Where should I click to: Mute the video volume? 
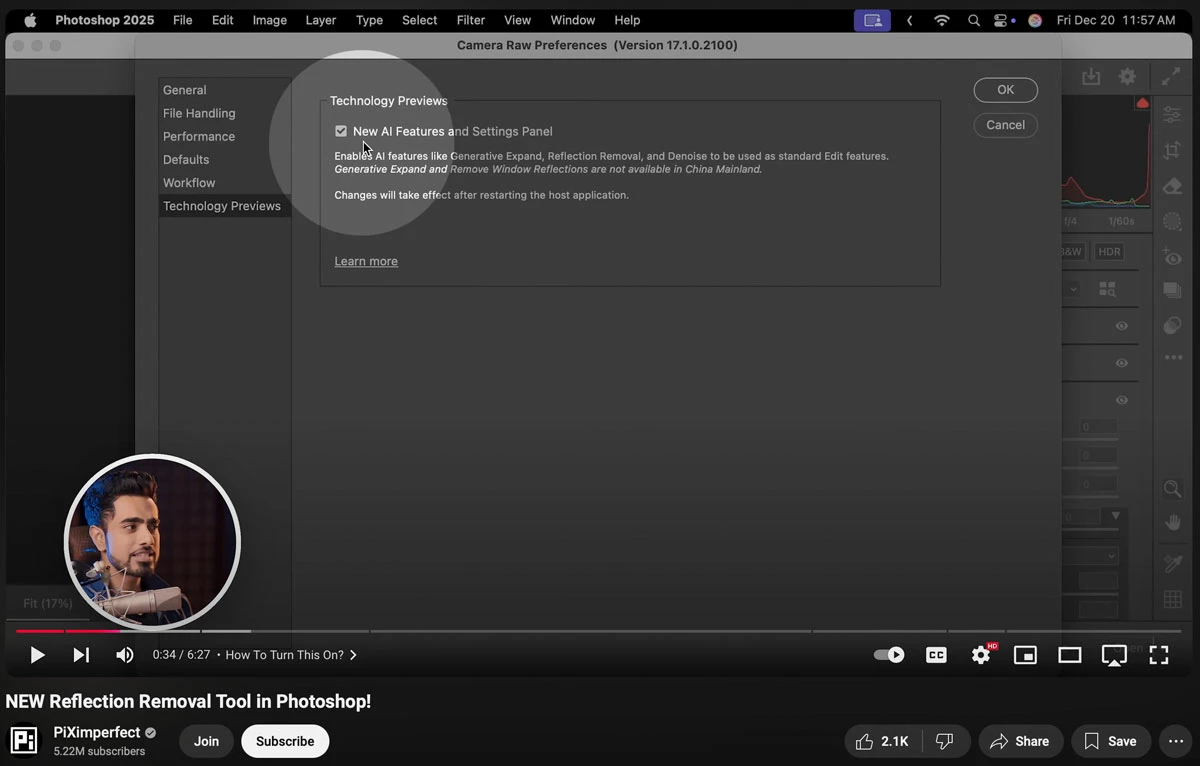125,655
